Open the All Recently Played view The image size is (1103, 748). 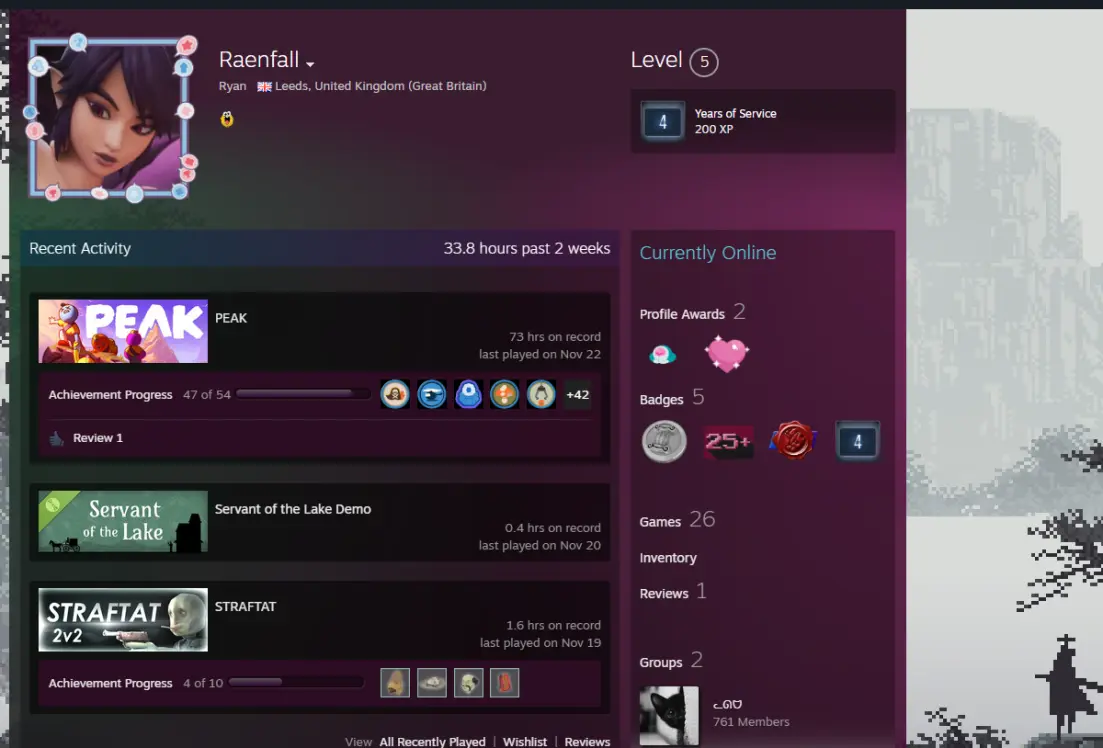432,742
